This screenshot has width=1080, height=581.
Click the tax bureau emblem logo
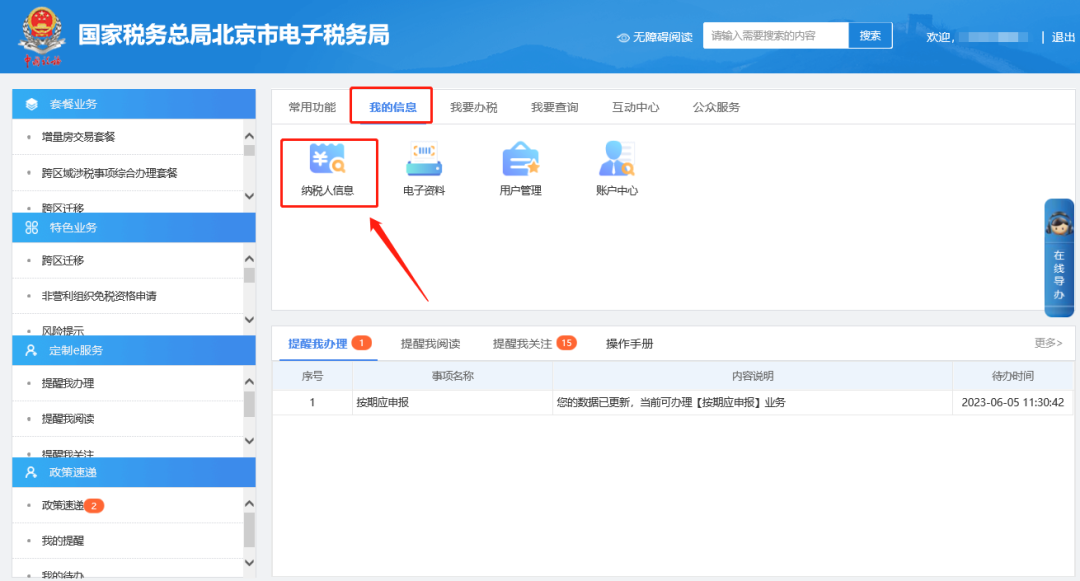pyautogui.click(x=42, y=35)
